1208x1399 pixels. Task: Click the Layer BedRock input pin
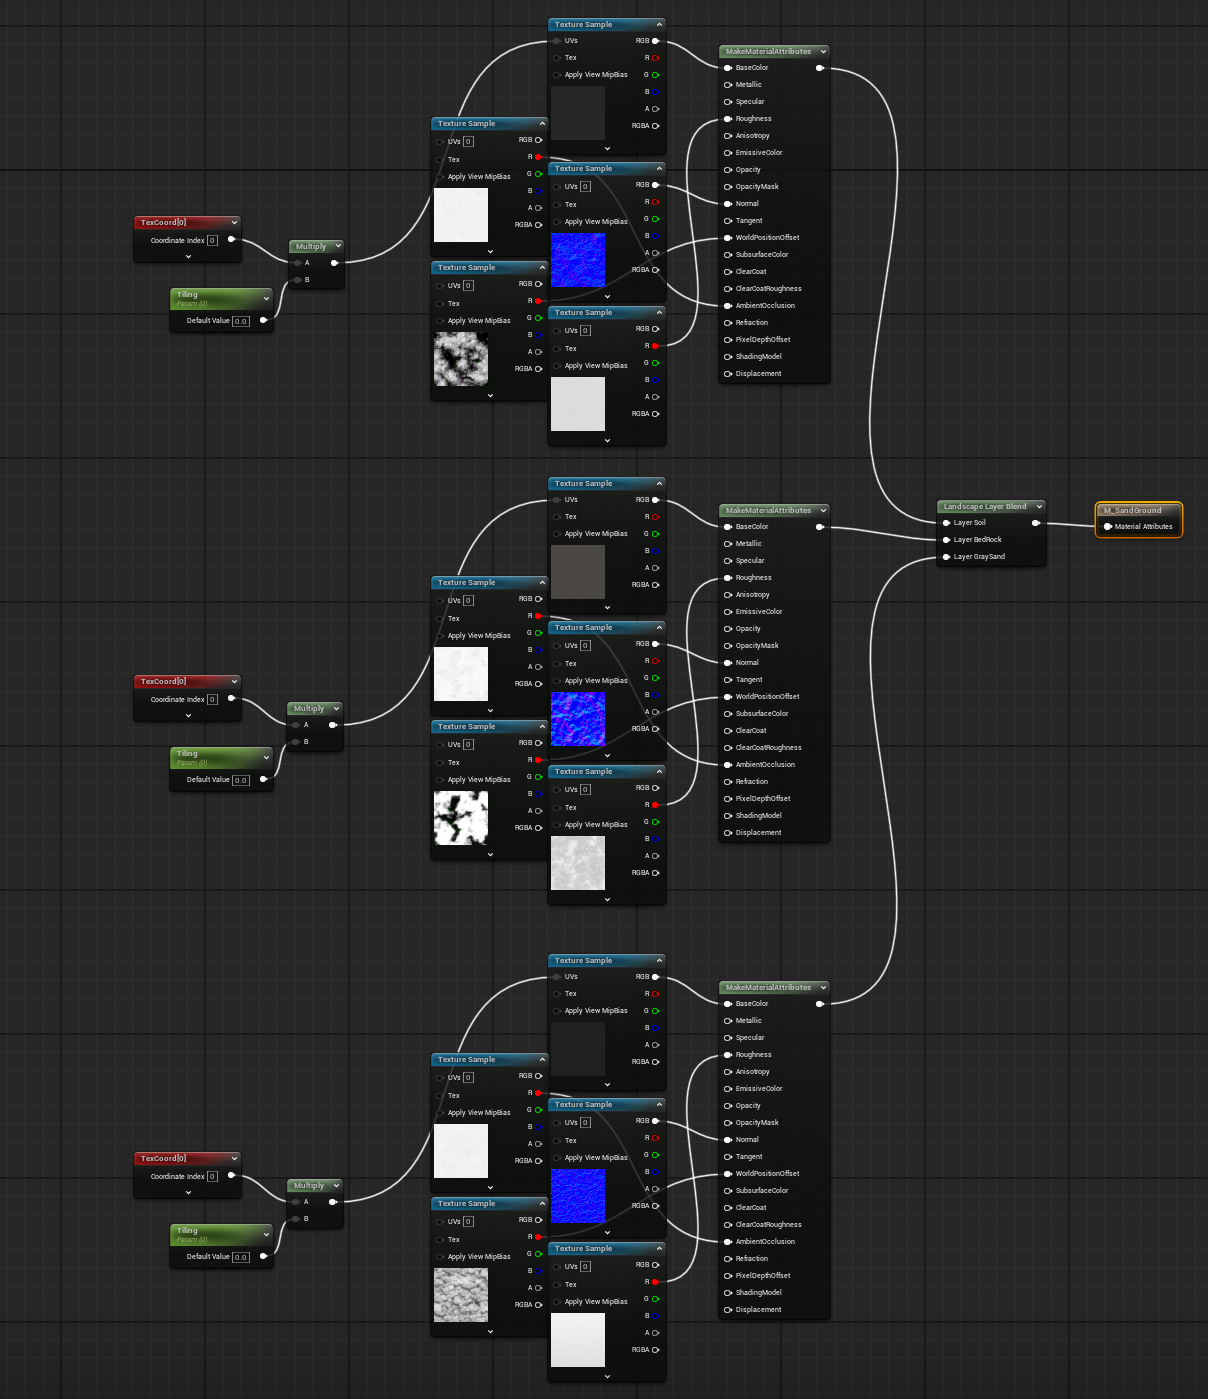tap(946, 540)
